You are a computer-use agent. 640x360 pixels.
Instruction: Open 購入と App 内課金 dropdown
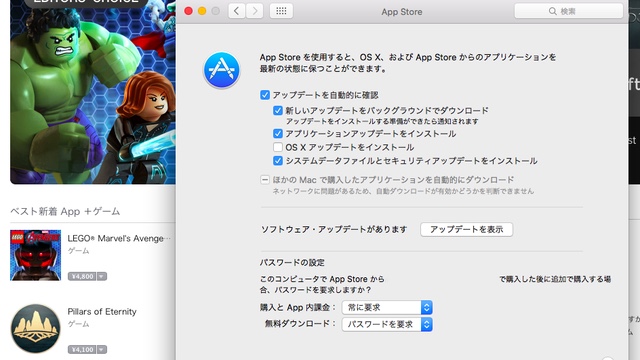[387, 307]
